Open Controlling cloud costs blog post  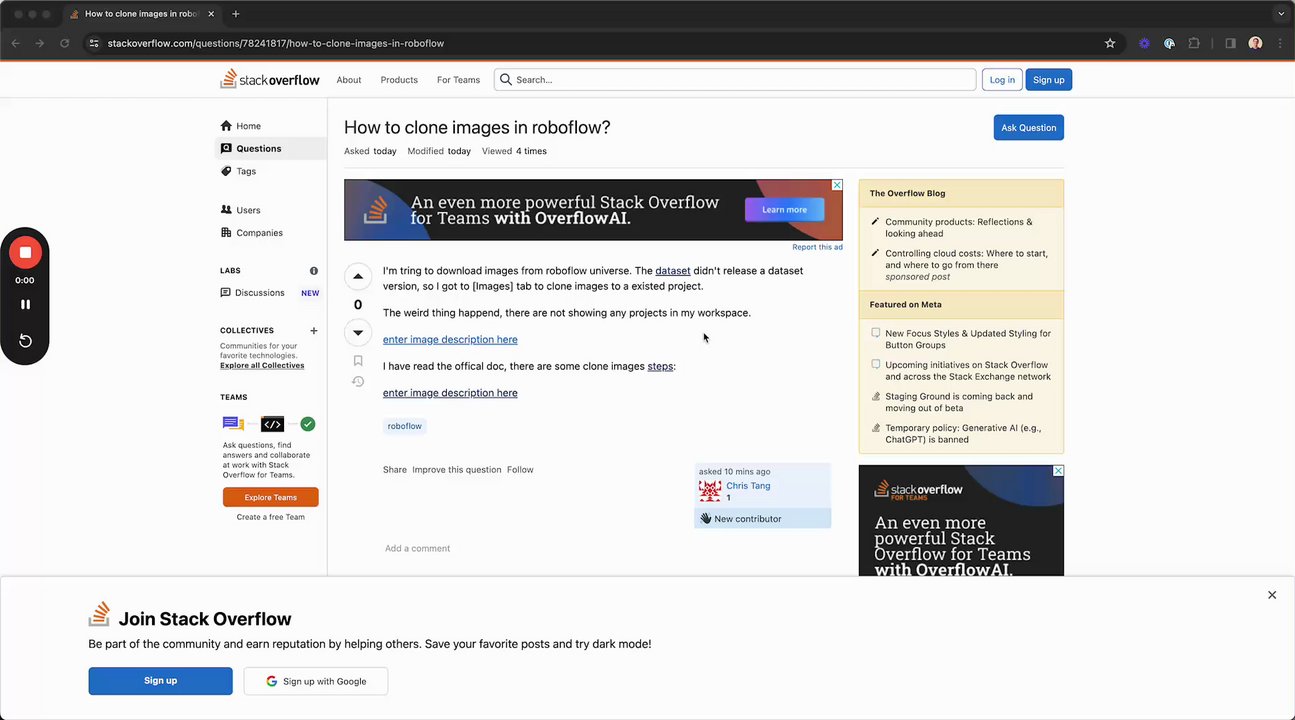[x=966, y=259]
